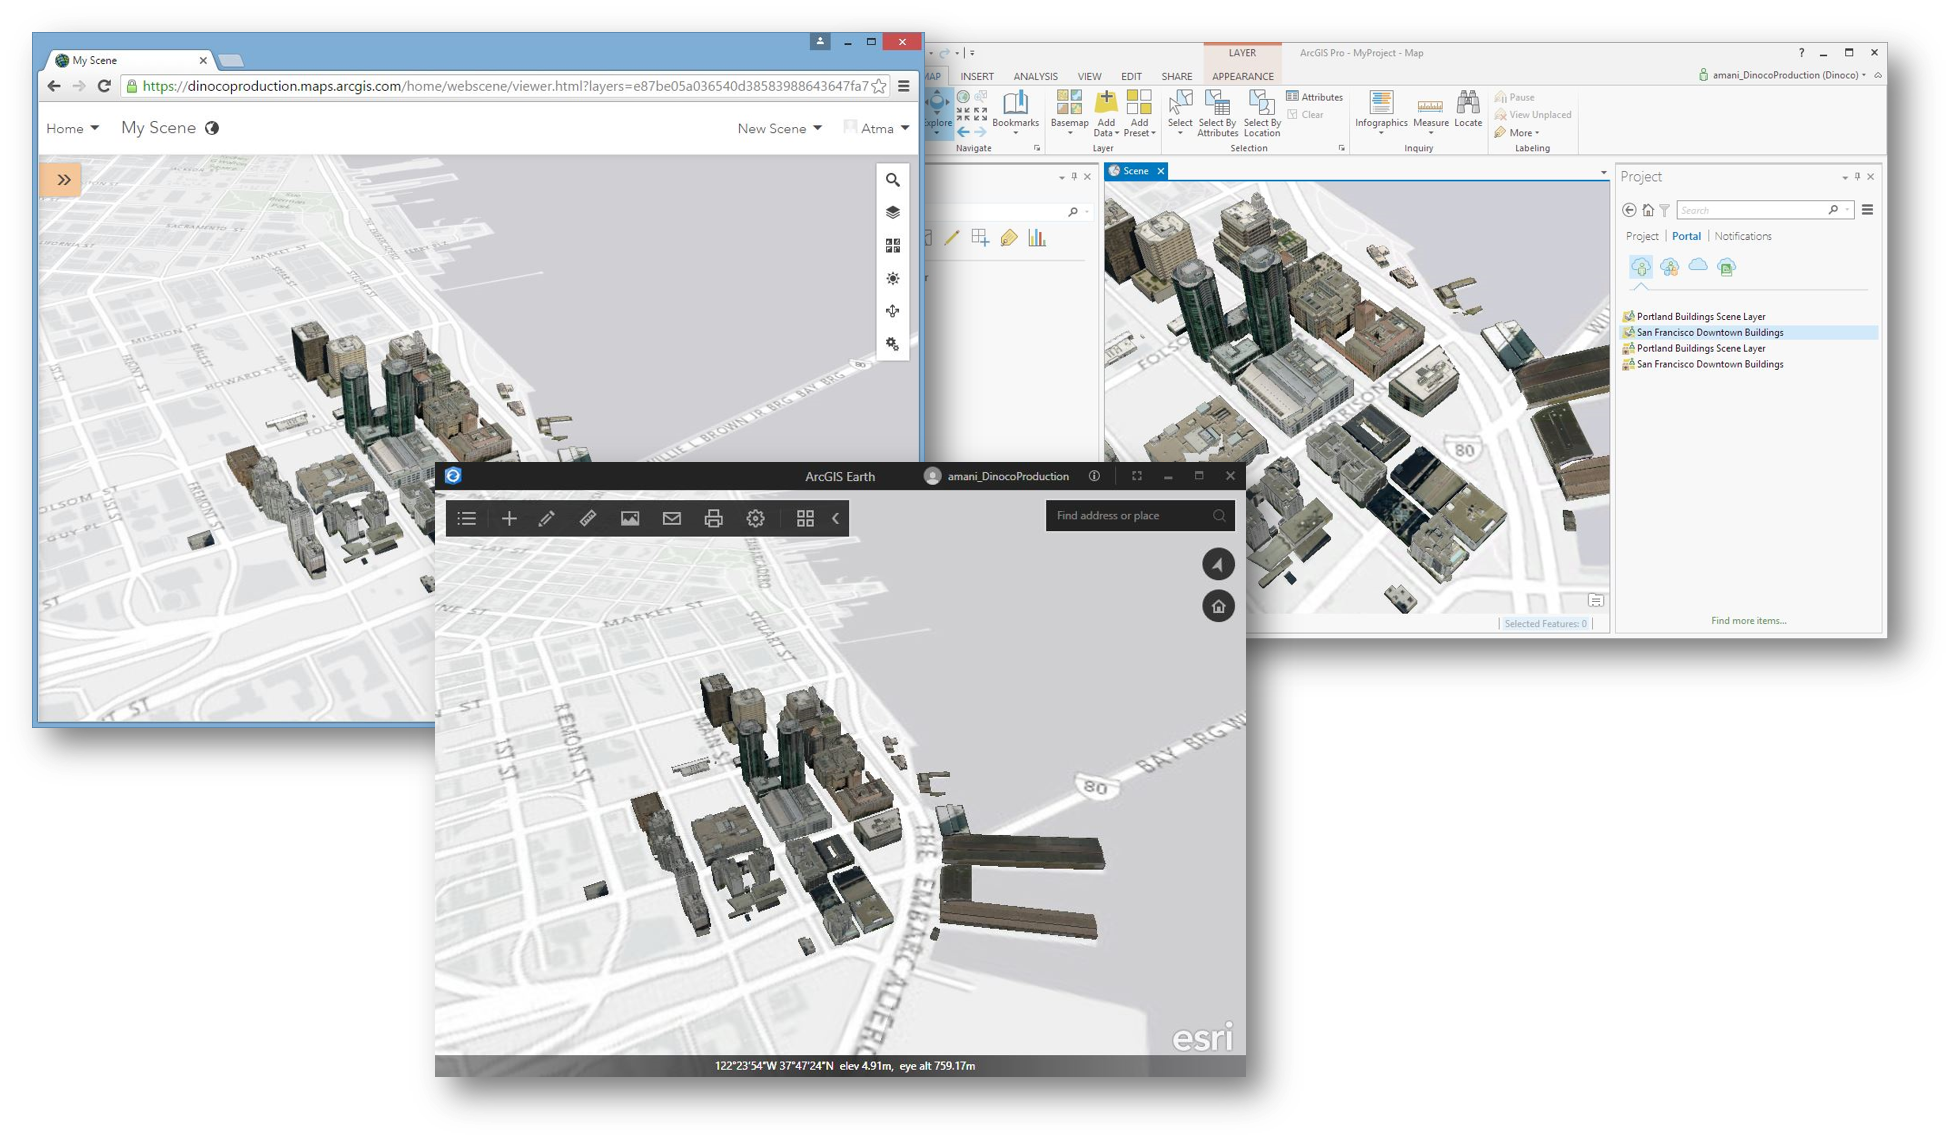
Task: Toggle full screen in ArcGIS Earth title bar
Action: 1137,476
